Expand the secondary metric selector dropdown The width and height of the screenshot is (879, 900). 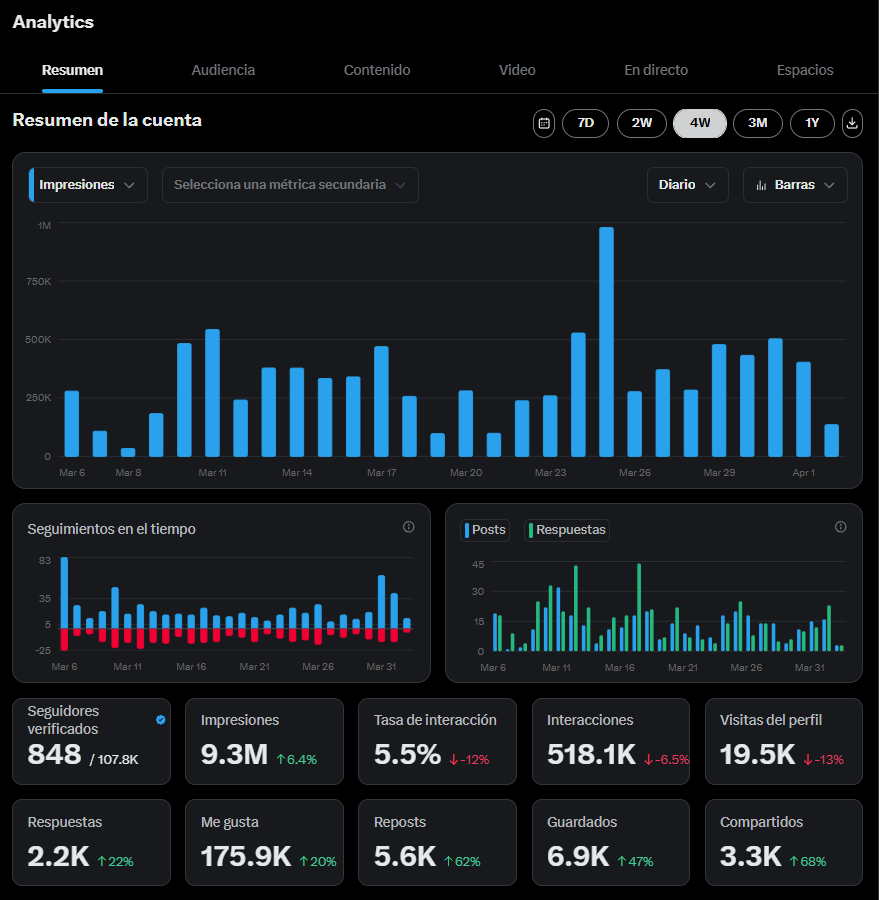[x=290, y=185]
